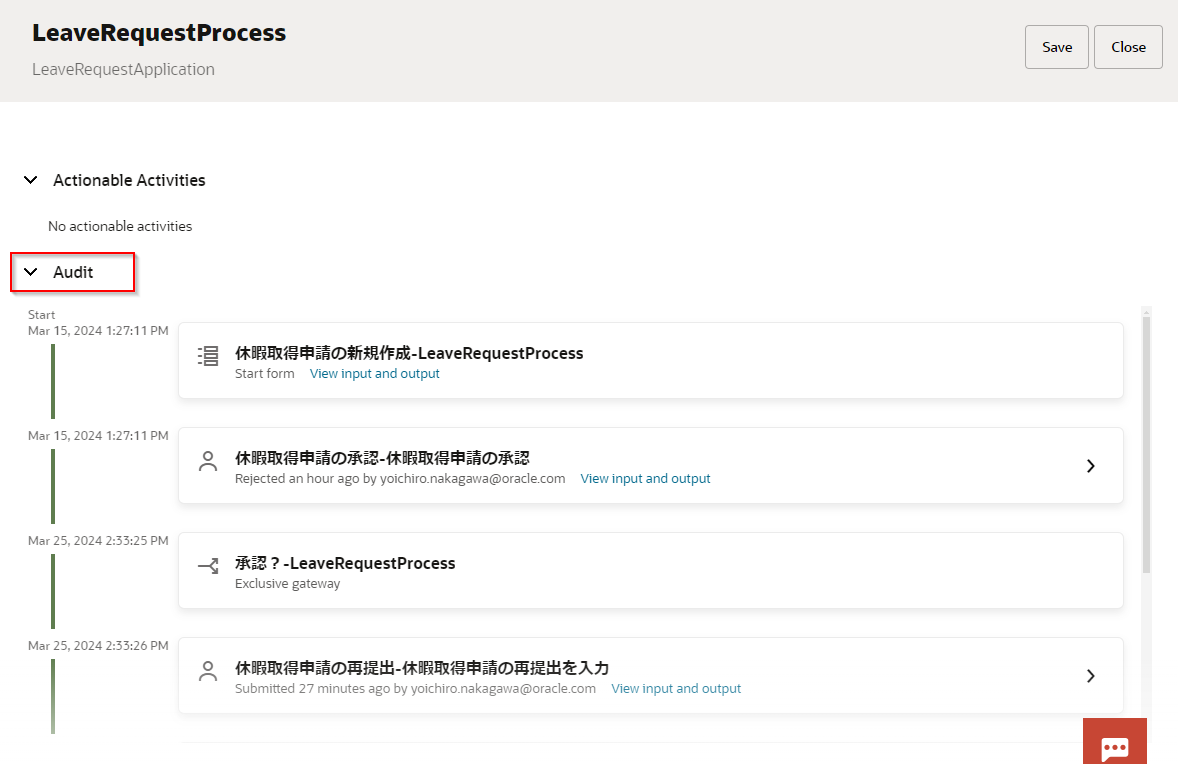Viewport: 1178px width, 764px height.
Task: Open View input and output for Start form
Action: pos(374,374)
